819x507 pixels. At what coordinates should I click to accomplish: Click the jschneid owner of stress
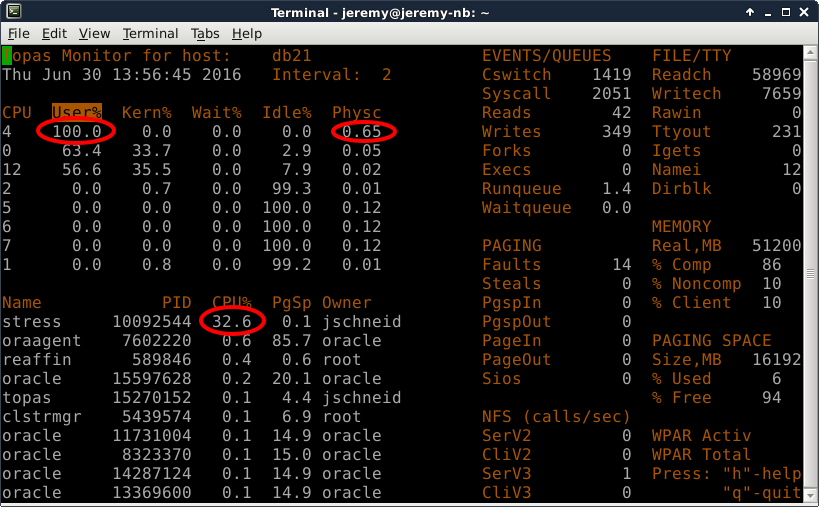[362, 322]
